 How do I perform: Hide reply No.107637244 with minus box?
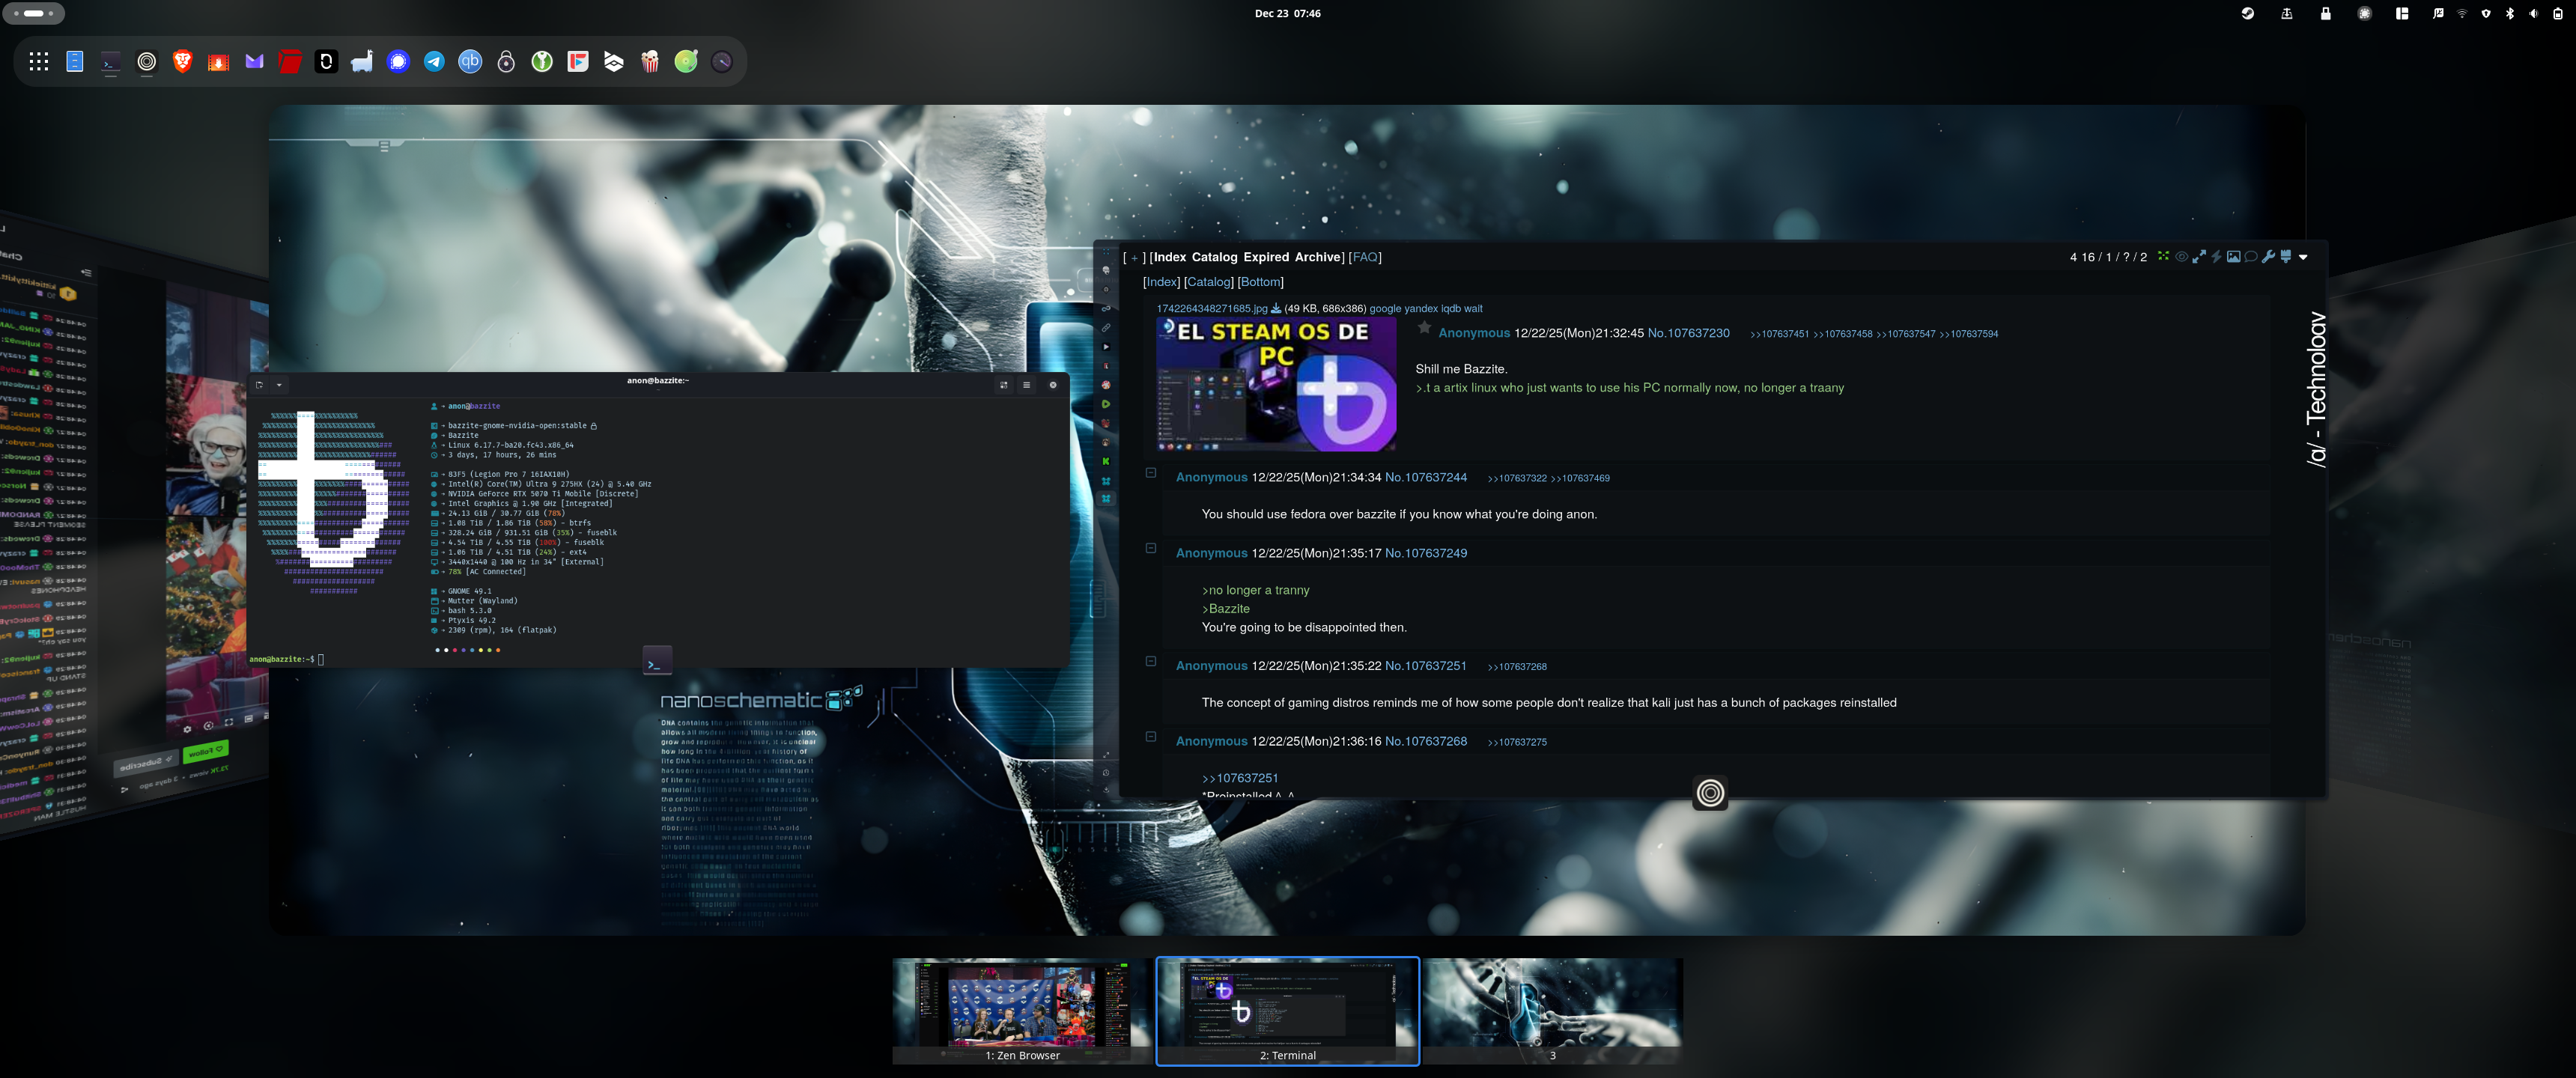pos(1151,473)
